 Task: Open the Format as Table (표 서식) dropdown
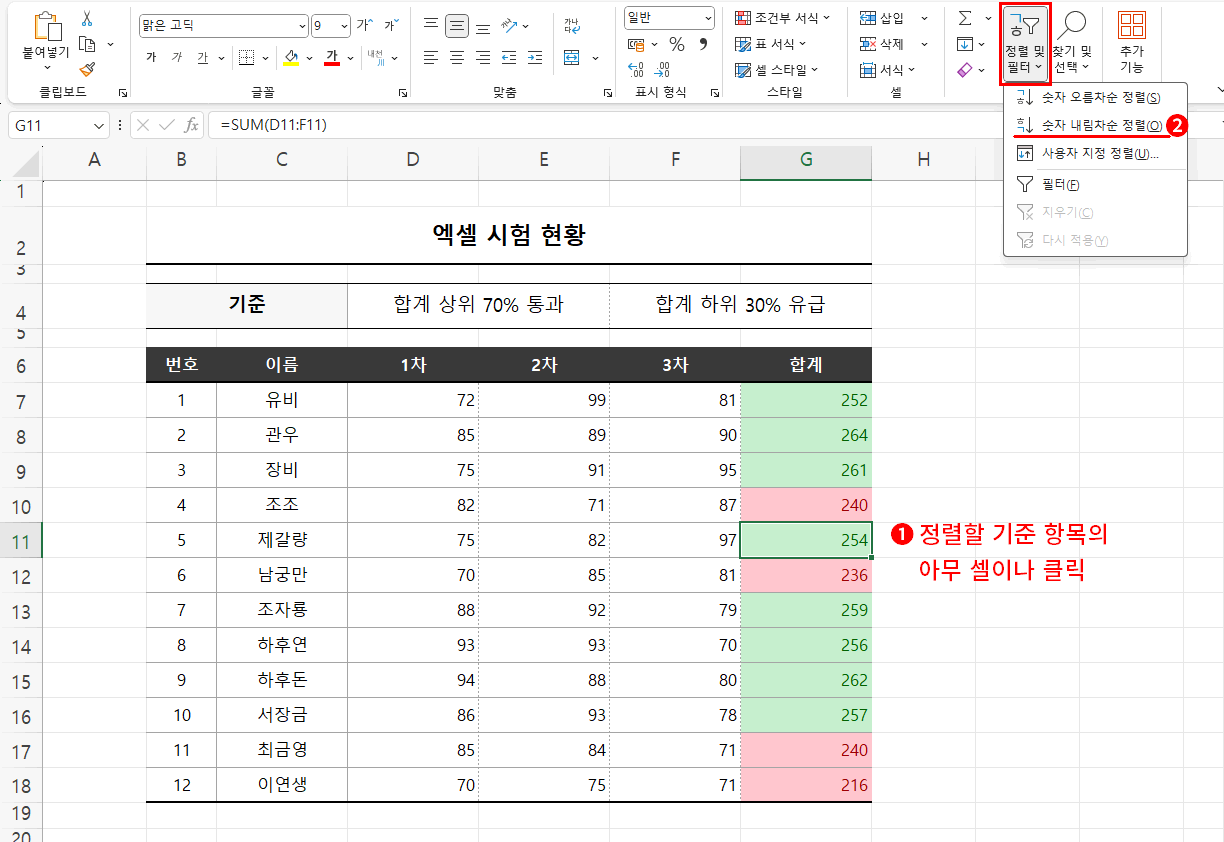pyautogui.click(x=771, y=44)
